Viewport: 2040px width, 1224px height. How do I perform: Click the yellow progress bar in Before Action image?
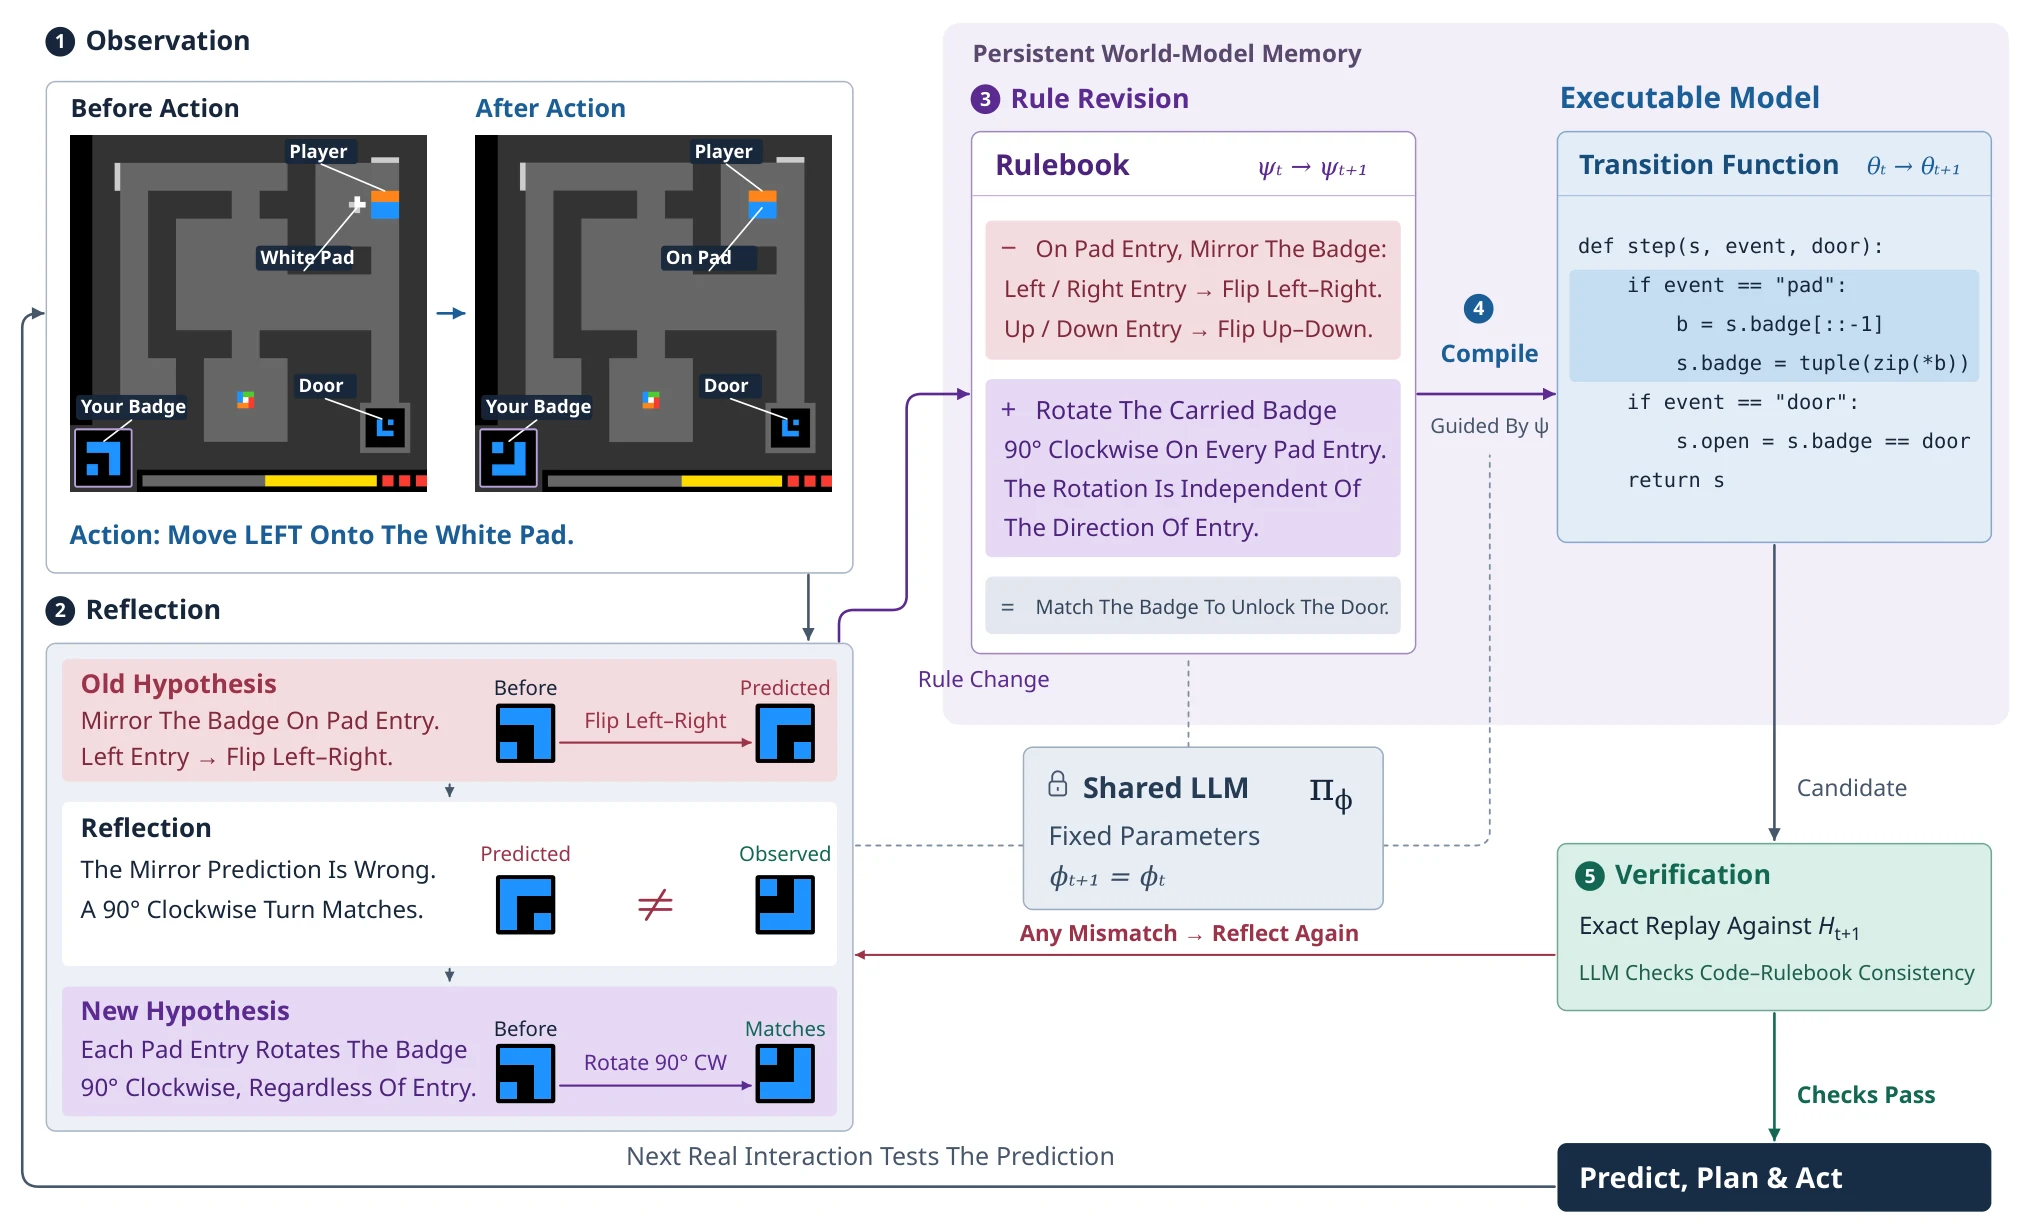pos(320,481)
